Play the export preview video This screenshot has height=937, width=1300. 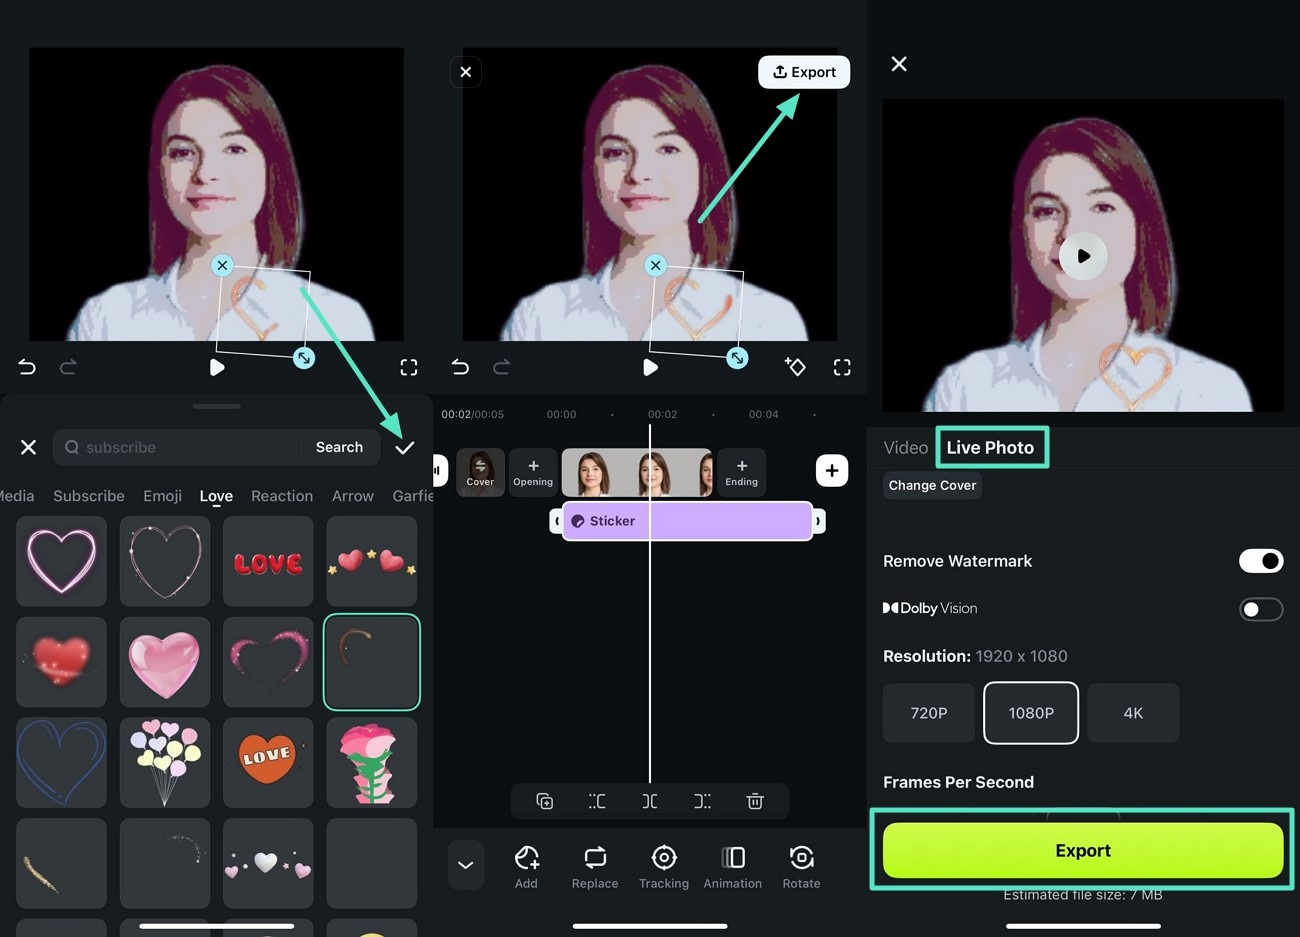1083,256
